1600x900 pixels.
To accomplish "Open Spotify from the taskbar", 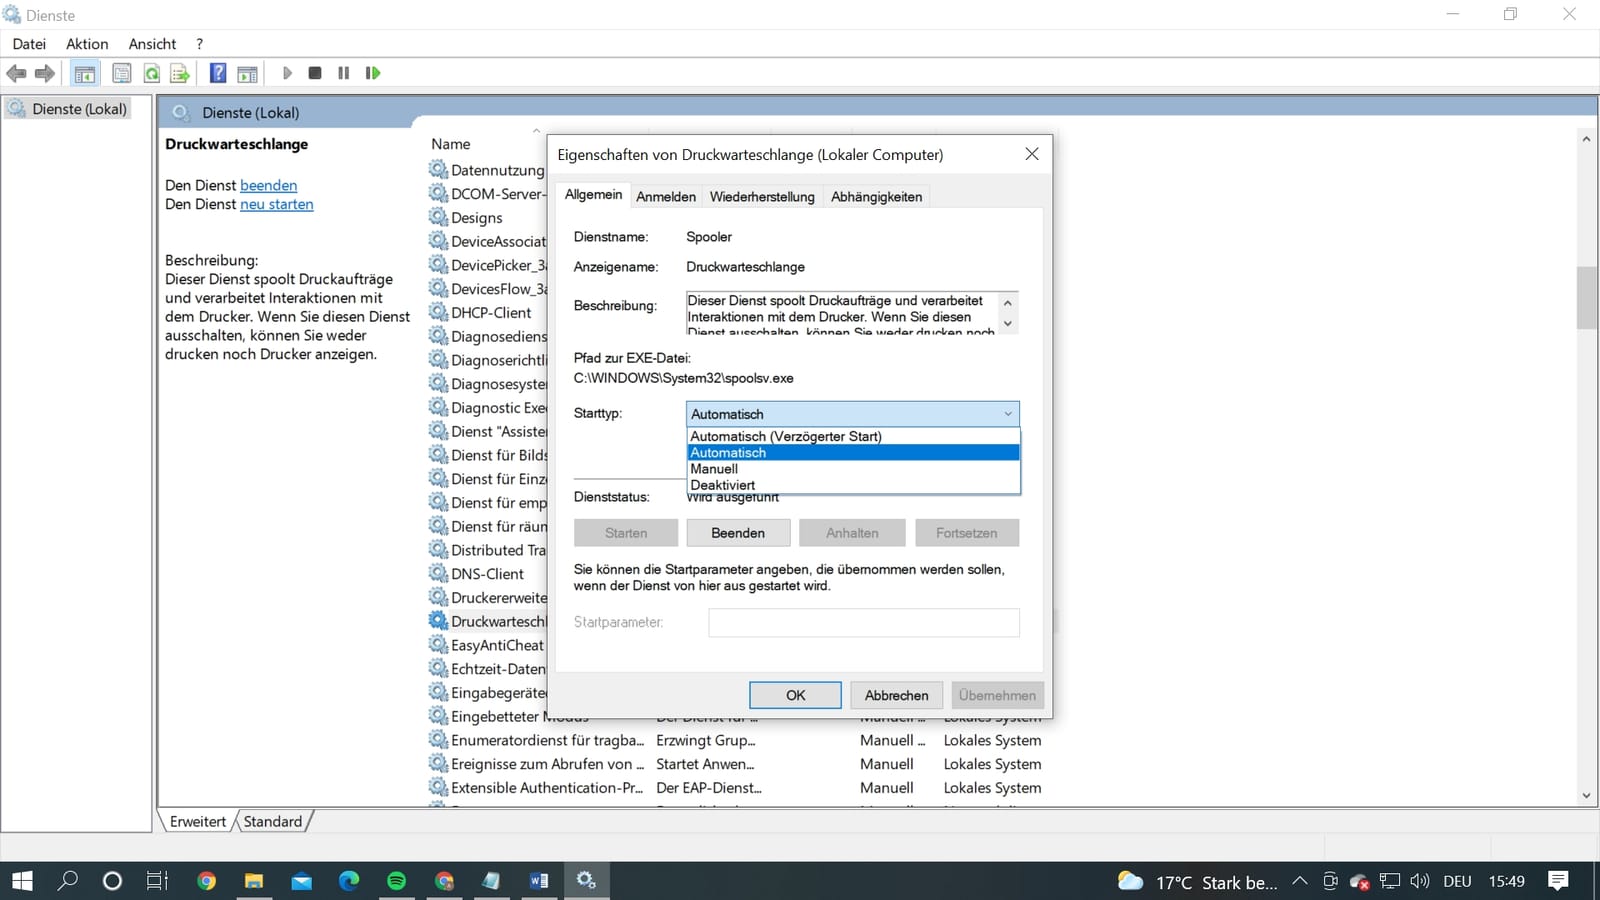I will [397, 881].
